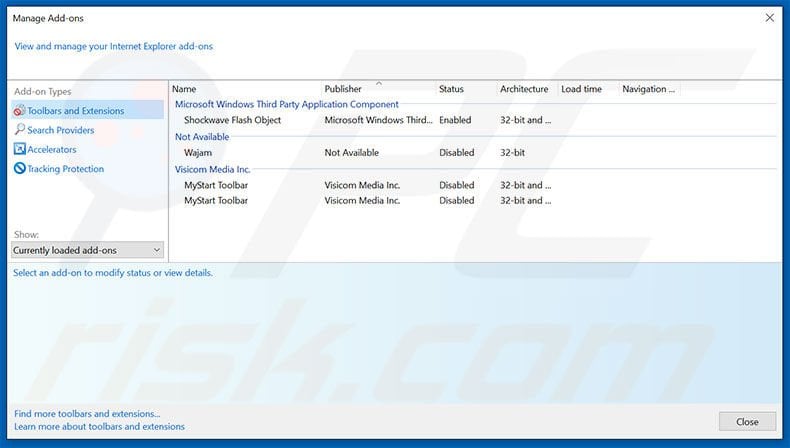Click the Microsoft Windows Third... publisher cell

tap(378, 120)
